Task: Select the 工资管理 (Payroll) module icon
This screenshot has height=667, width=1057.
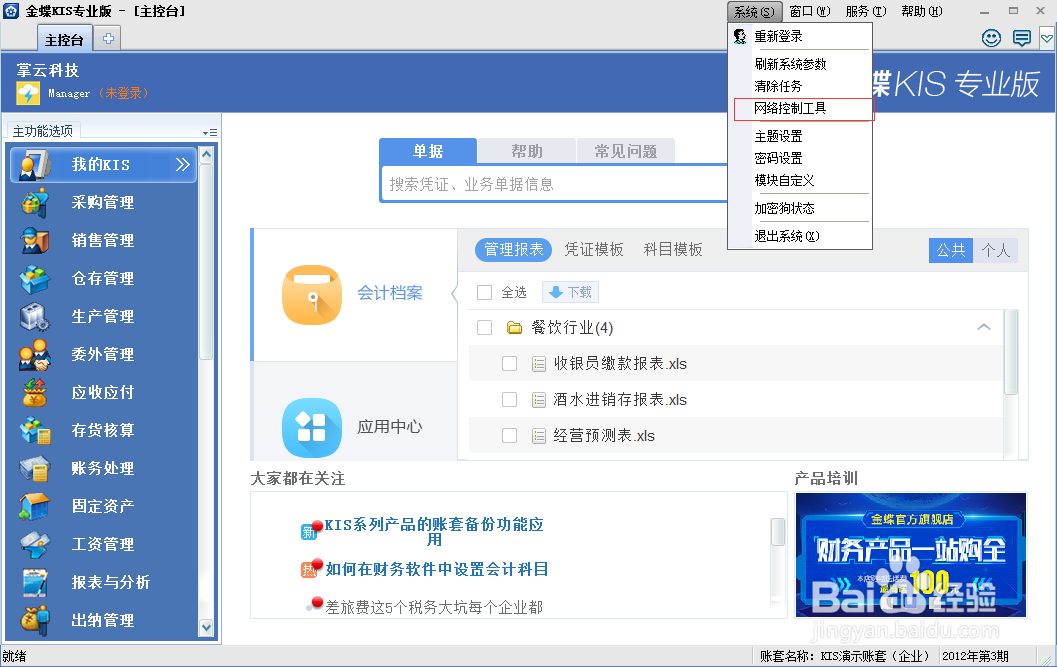Action: (35, 544)
